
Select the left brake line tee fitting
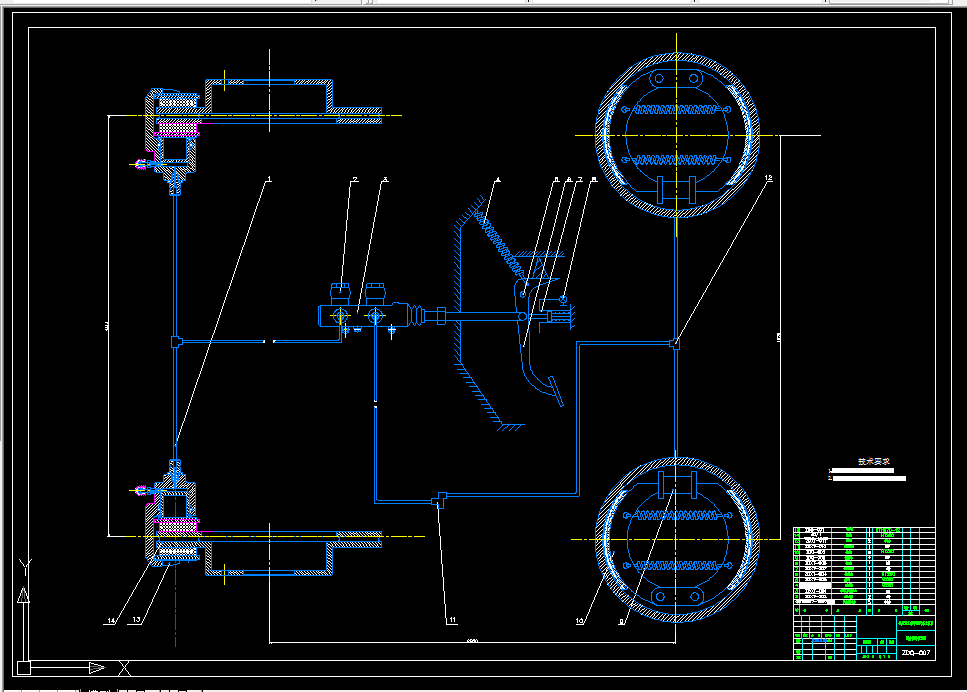tap(176, 341)
